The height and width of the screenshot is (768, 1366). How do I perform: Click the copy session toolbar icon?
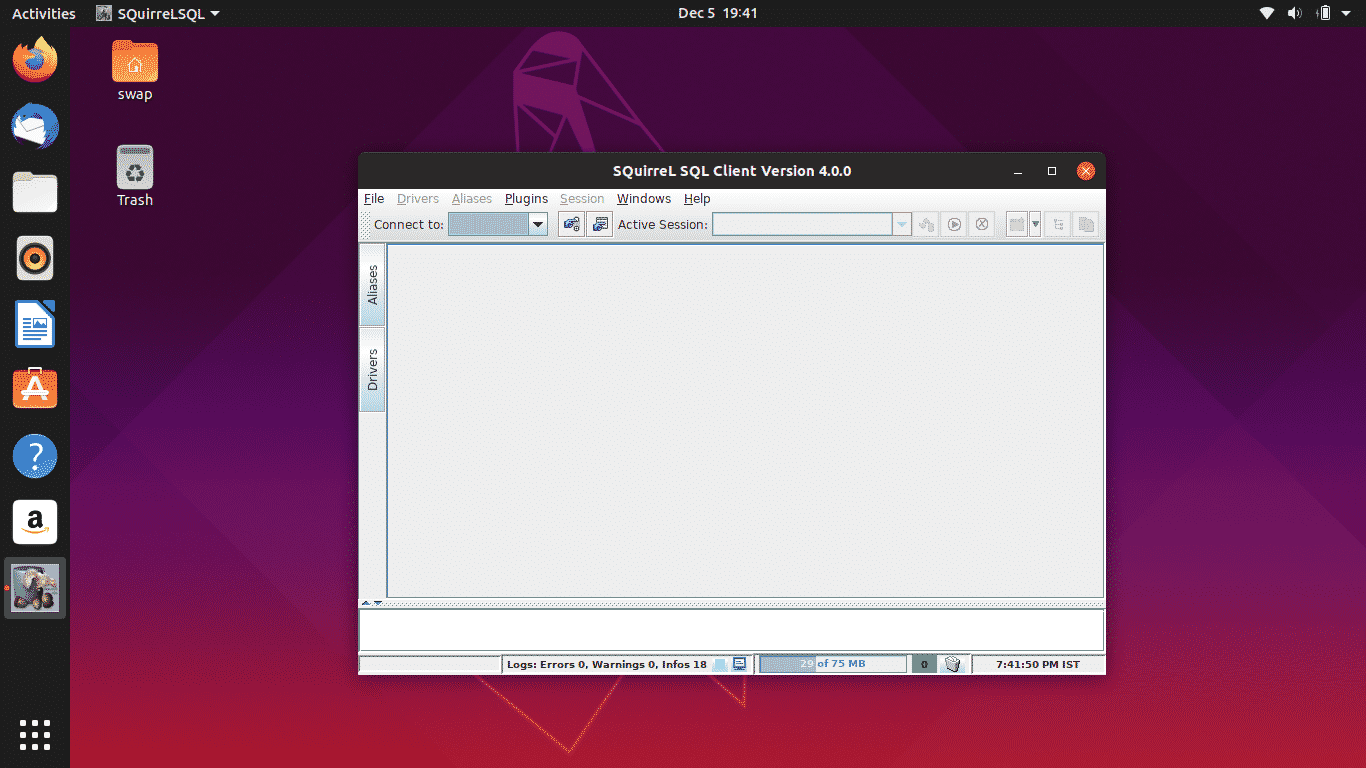tap(1085, 224)
